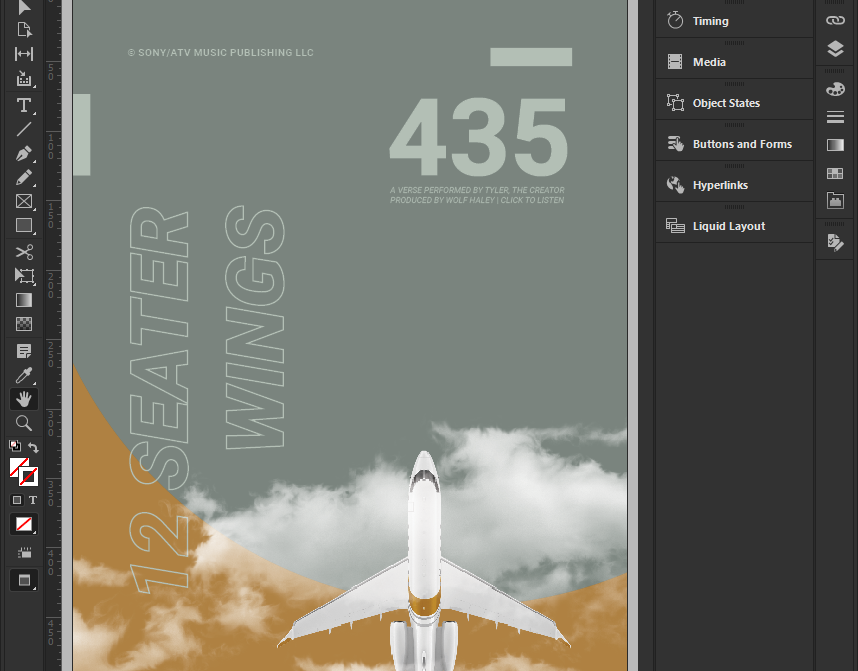Select the Pencil tool
The image size is (858, 671).
click(24, 177)
